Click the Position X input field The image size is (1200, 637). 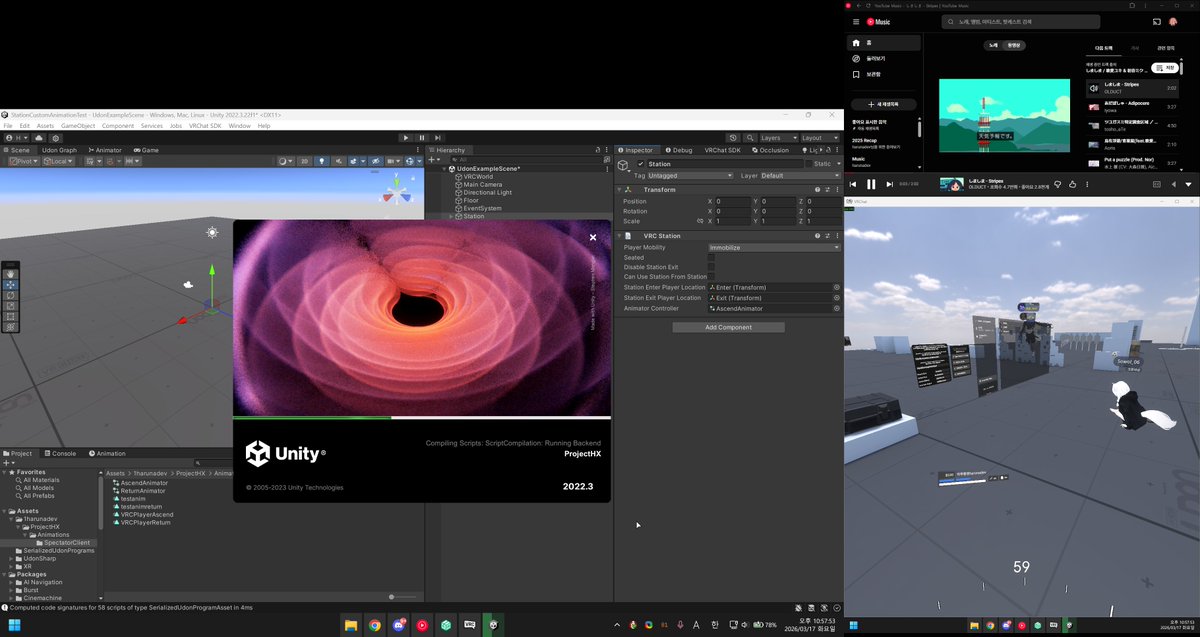point(734,201)
